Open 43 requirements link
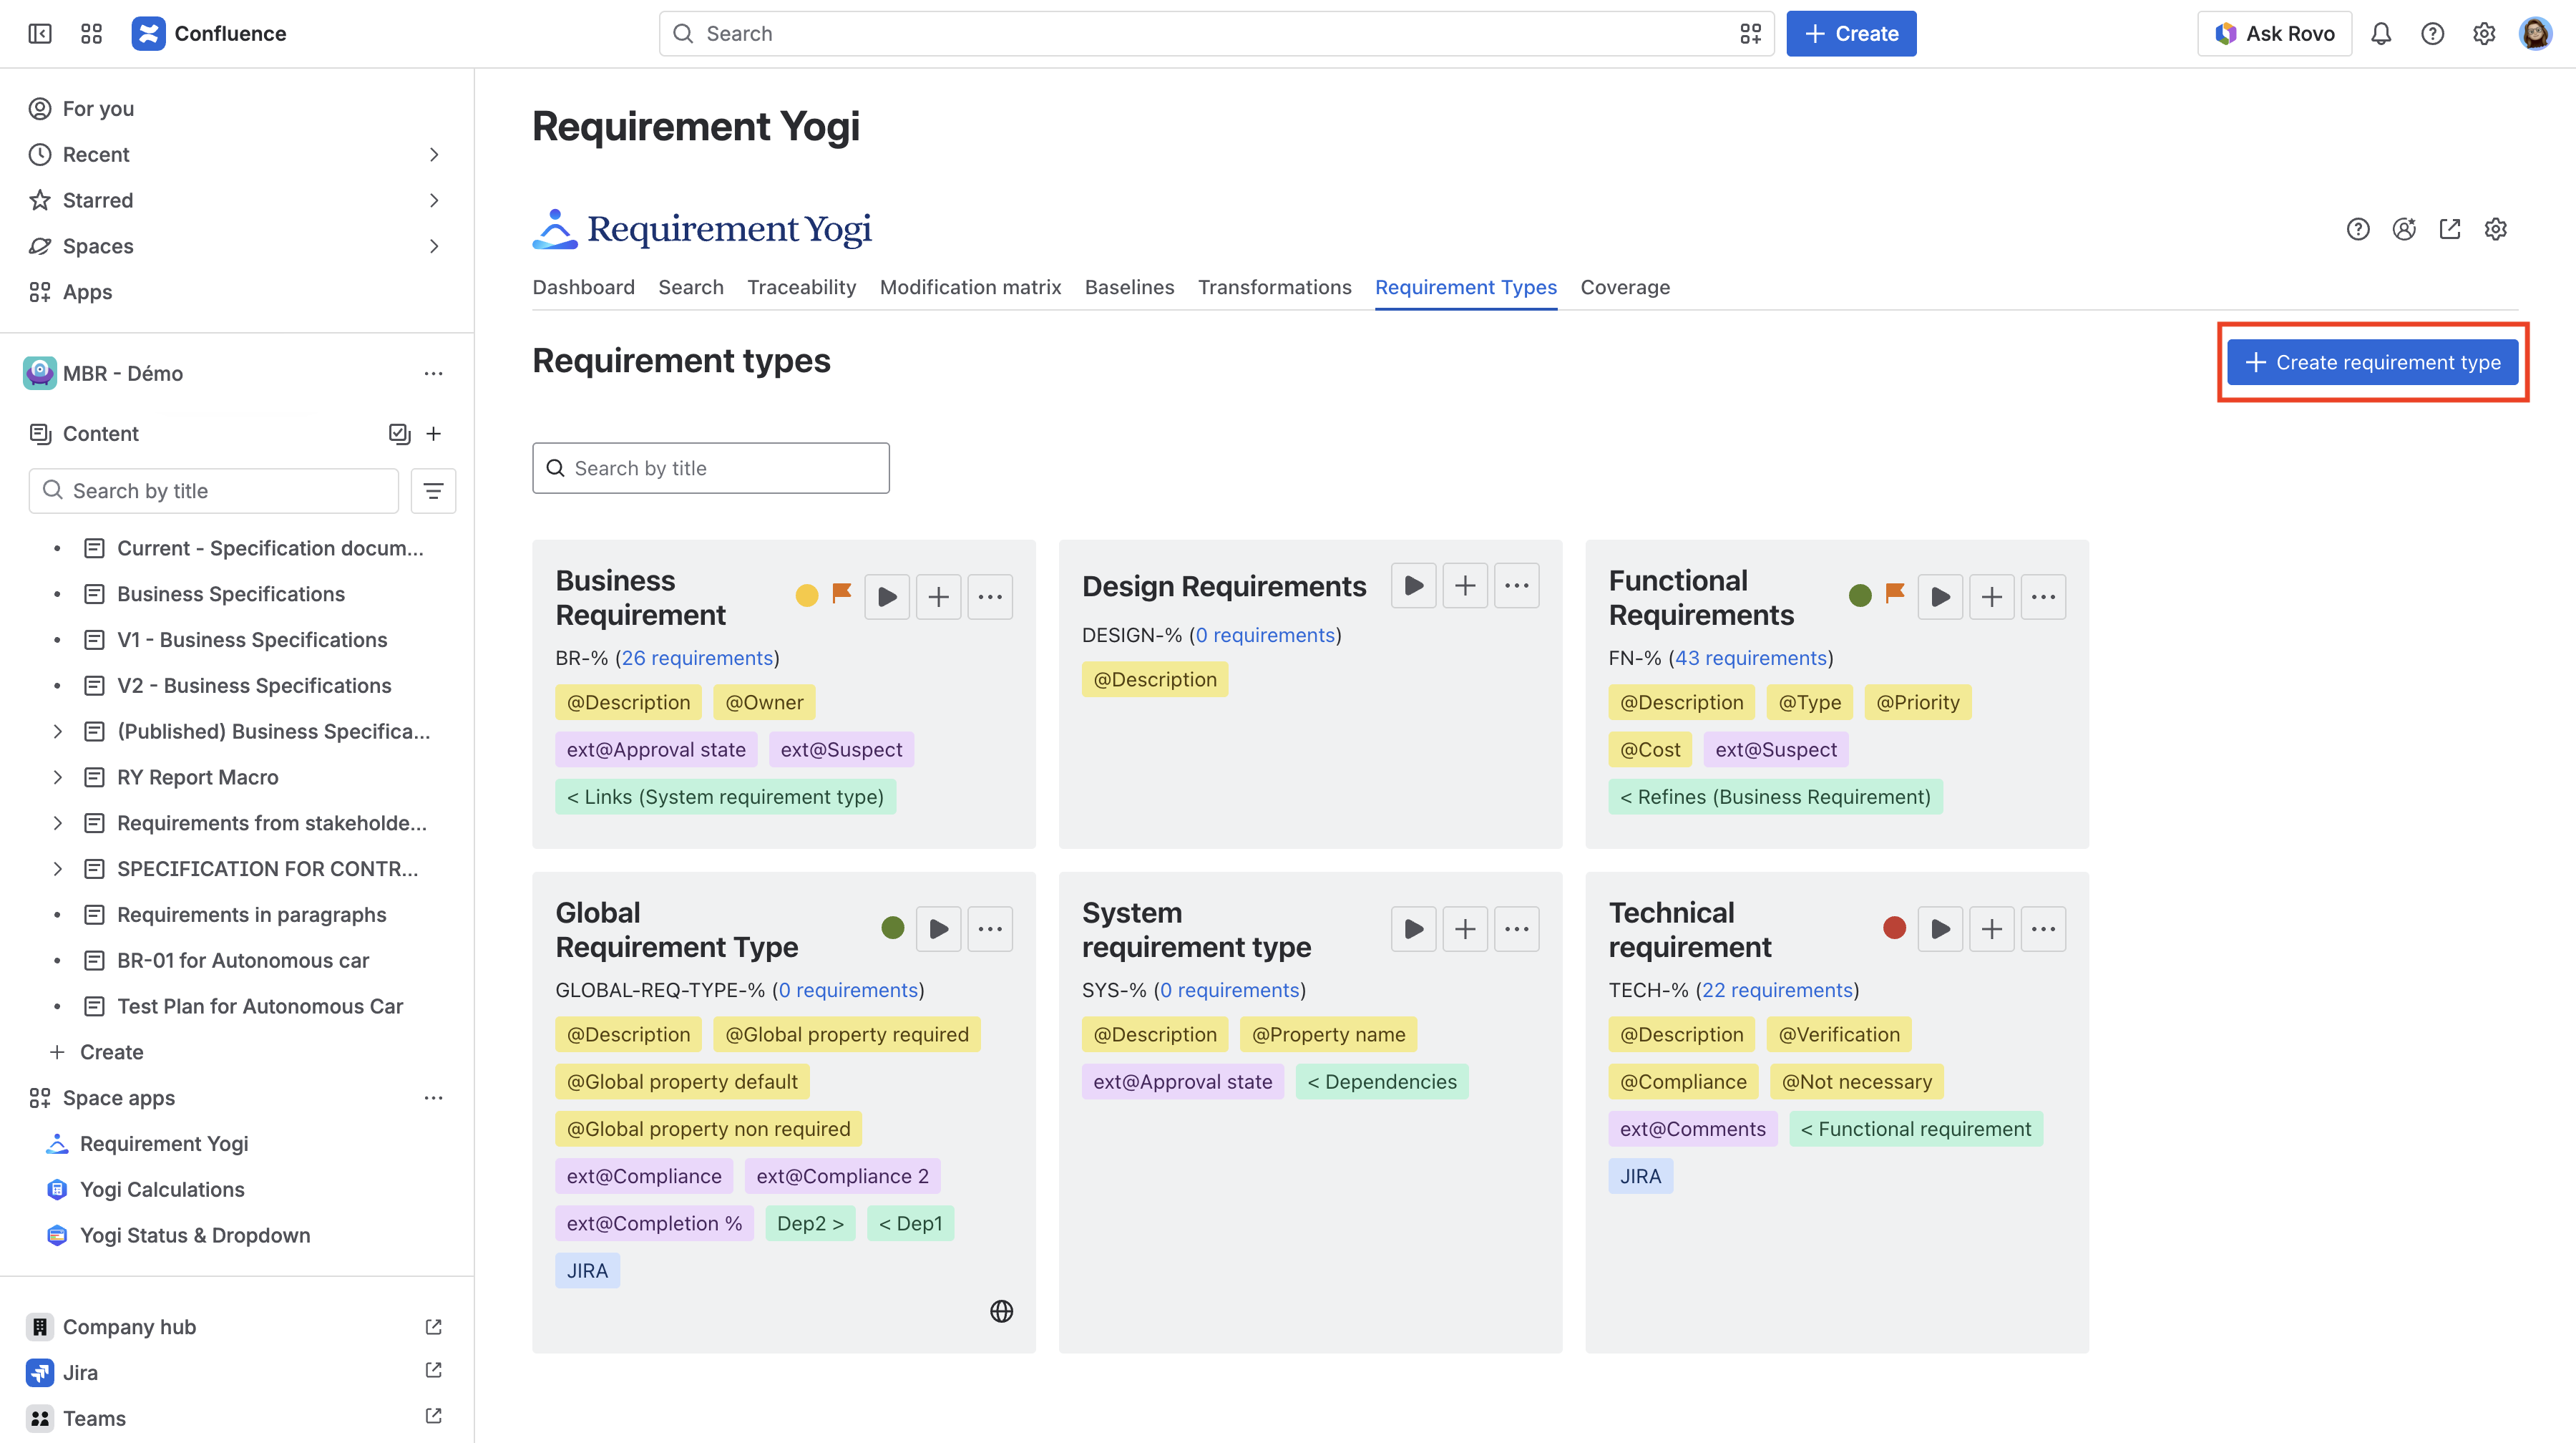Screen dimensions: 2576x1443 click(x=1751, y=658)
